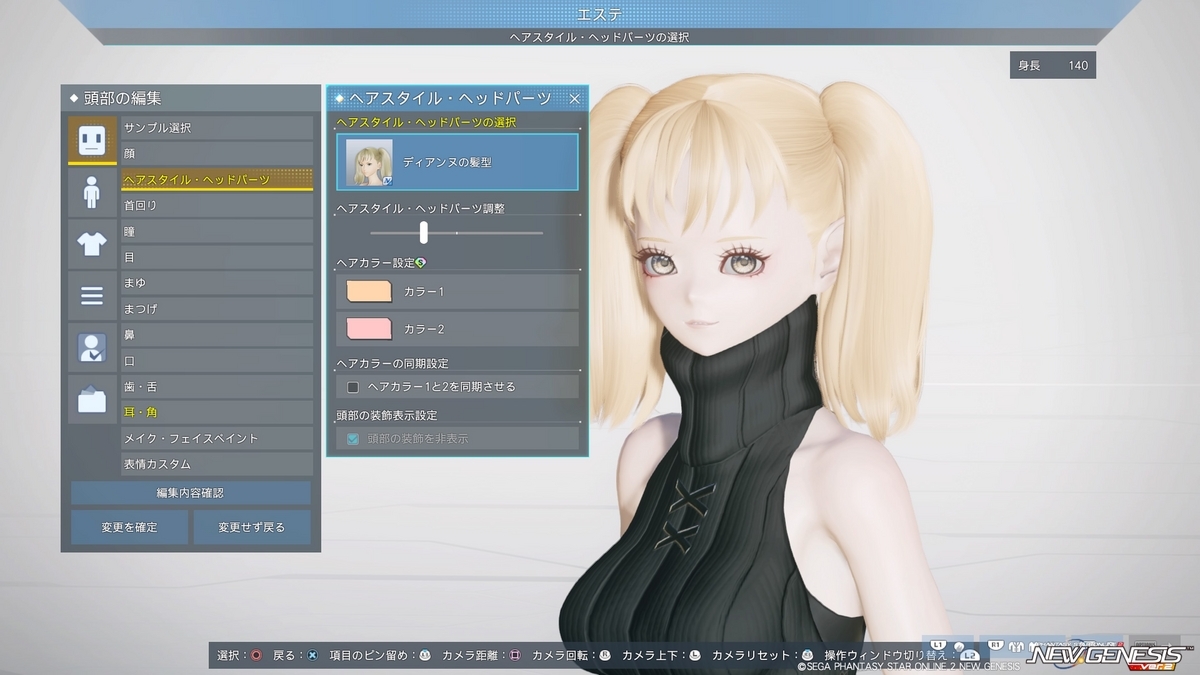Select 首回り menu entry

tap(217, 205)
